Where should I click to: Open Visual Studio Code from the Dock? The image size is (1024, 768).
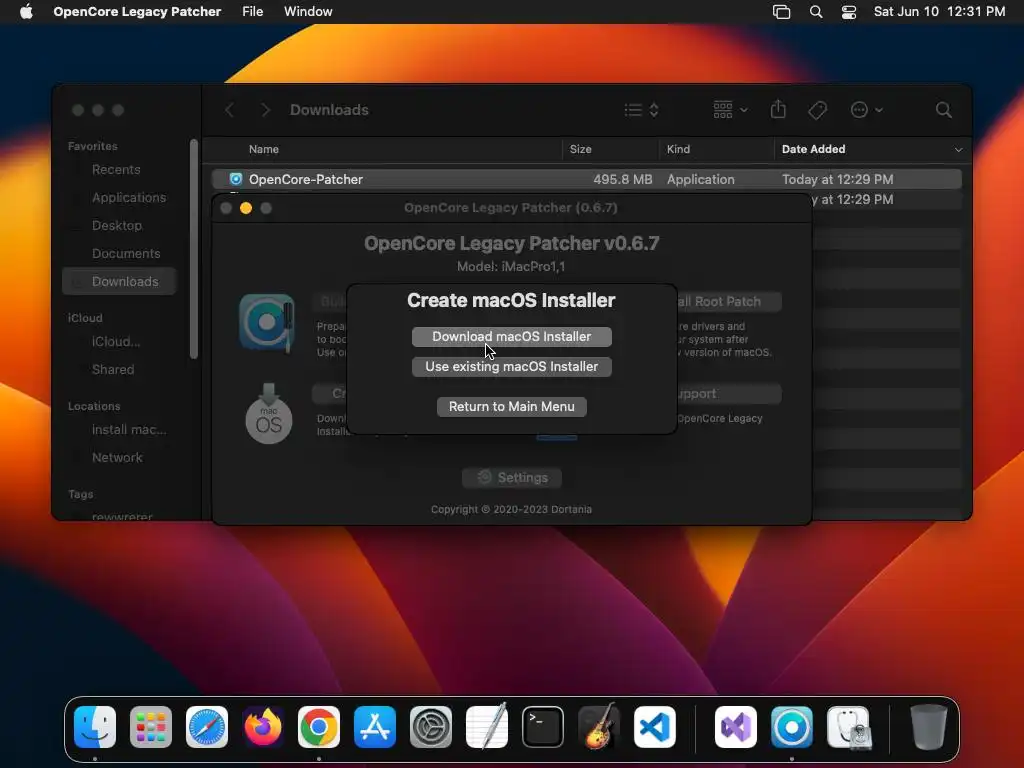pyautogui.click(x=655, y=727)
